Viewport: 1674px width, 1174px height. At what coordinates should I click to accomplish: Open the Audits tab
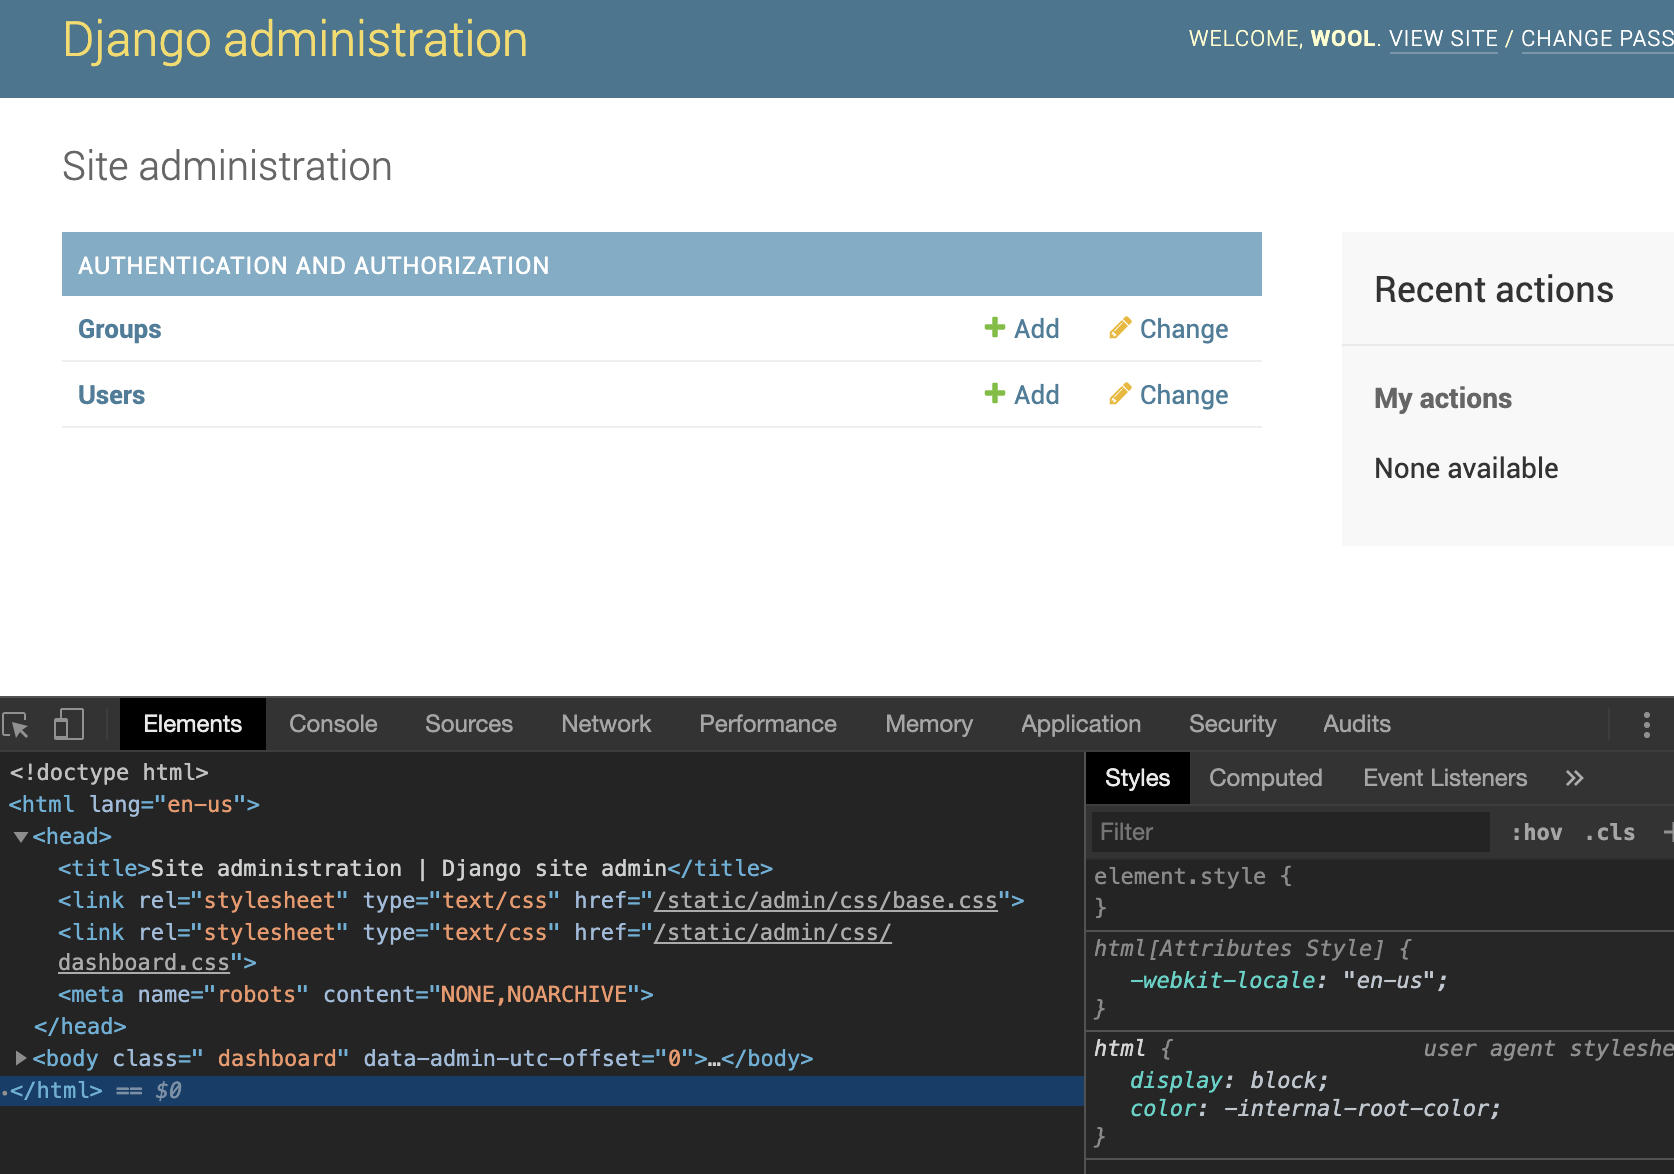pyautogui.click(x=1357, y=724)
